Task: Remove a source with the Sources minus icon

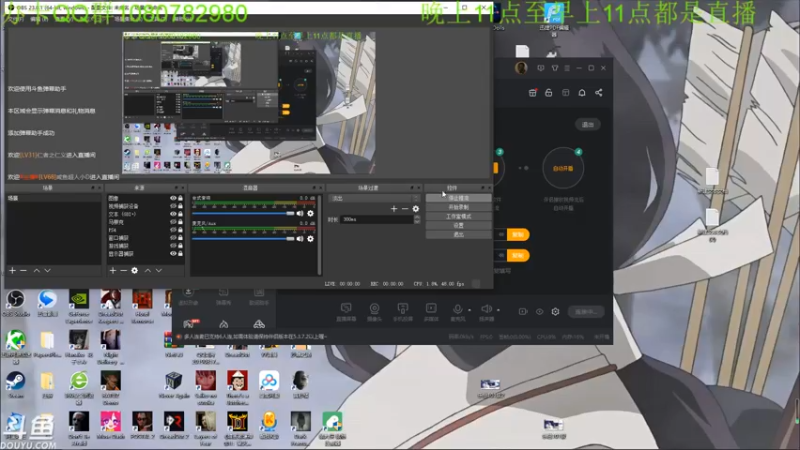Action: [123, 270]
